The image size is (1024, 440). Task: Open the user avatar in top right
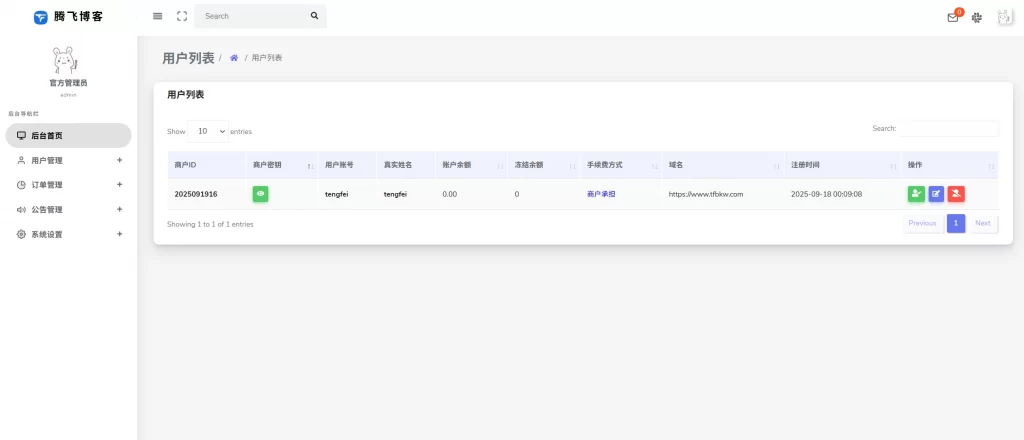(1005, 17)
